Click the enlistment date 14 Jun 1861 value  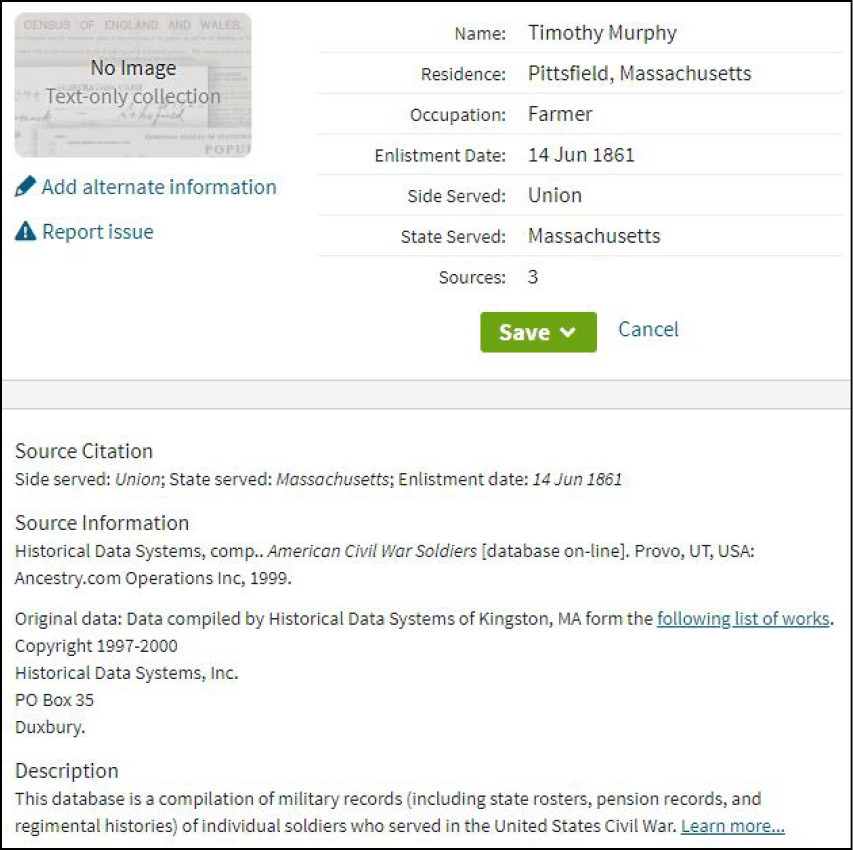point(581,155)
